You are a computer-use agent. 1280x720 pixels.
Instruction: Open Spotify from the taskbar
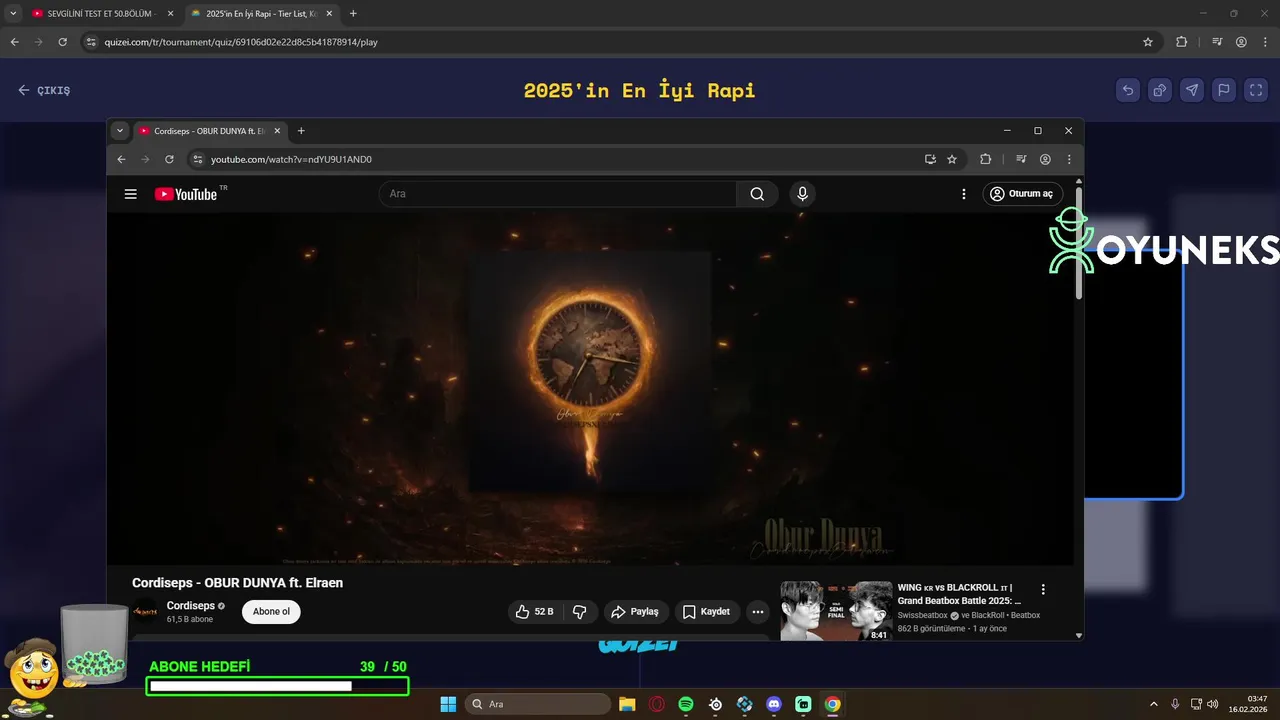click(686, 704)
